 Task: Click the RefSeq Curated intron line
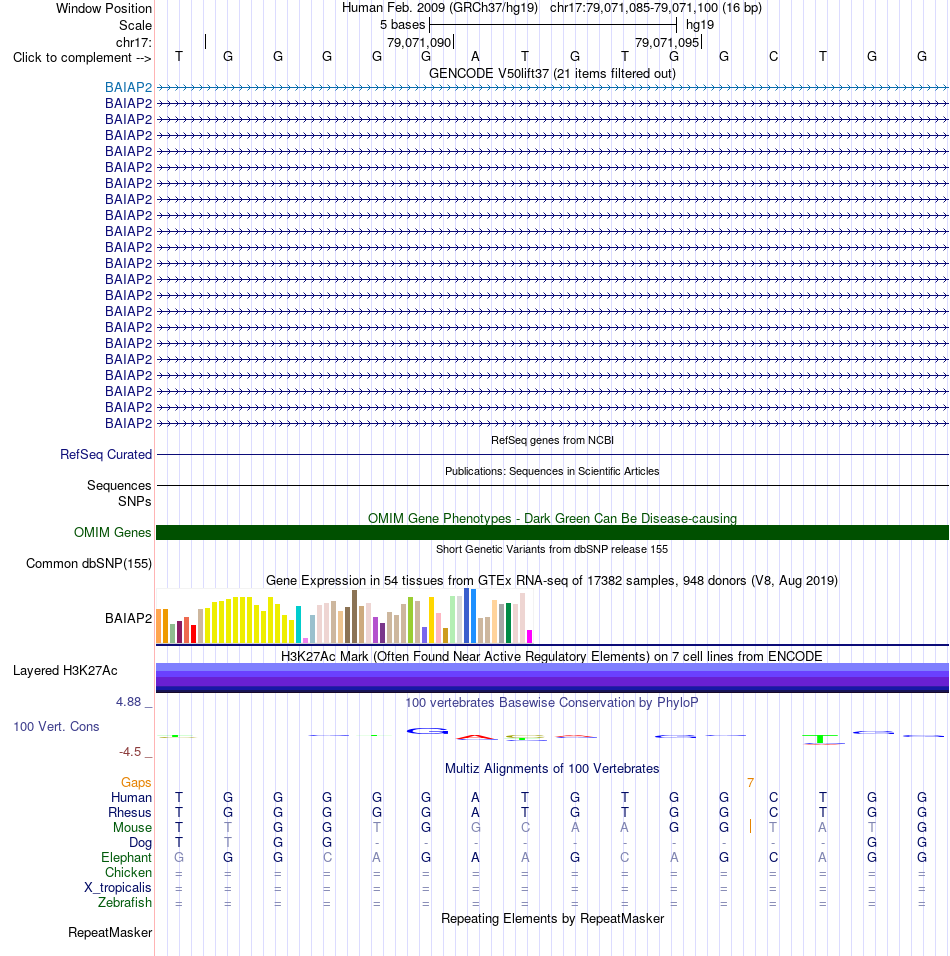tap(552, 454)
